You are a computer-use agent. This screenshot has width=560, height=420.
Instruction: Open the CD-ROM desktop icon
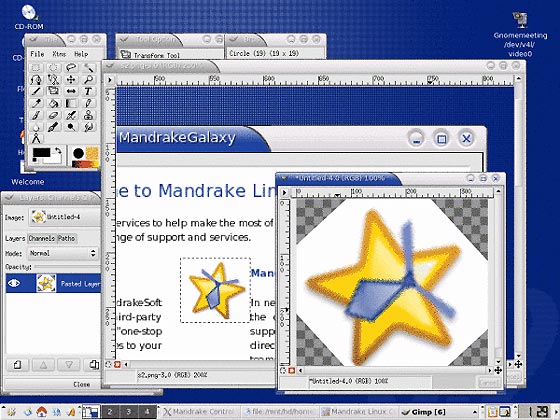(29, 17)
